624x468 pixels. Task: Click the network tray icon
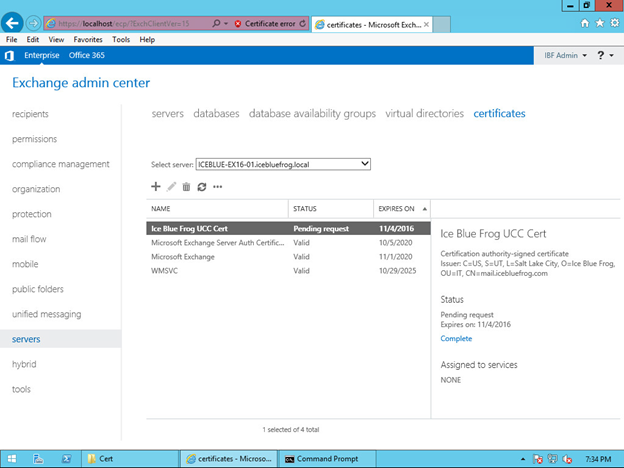(x=552, y=459)
